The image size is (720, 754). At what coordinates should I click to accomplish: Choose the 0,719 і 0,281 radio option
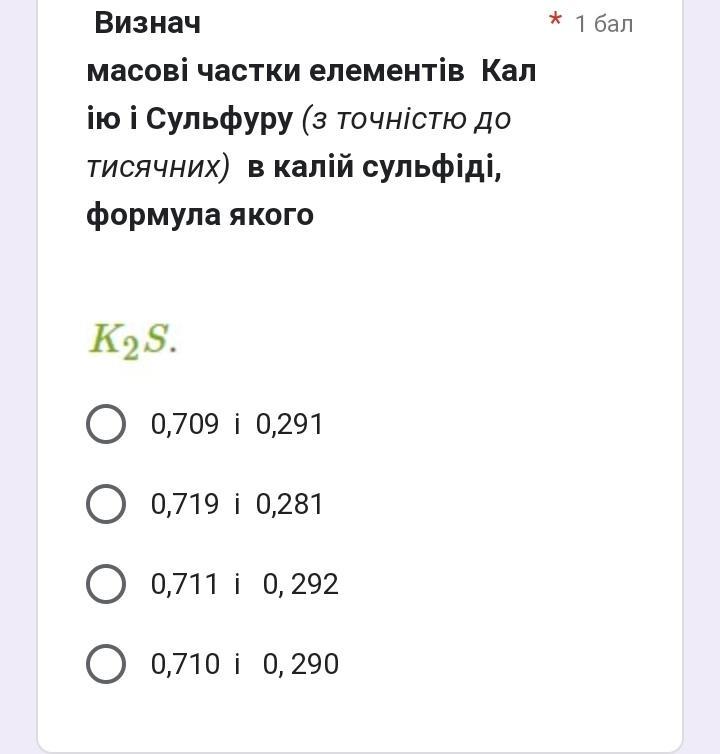pyautogui.click(x=106, y=504)
